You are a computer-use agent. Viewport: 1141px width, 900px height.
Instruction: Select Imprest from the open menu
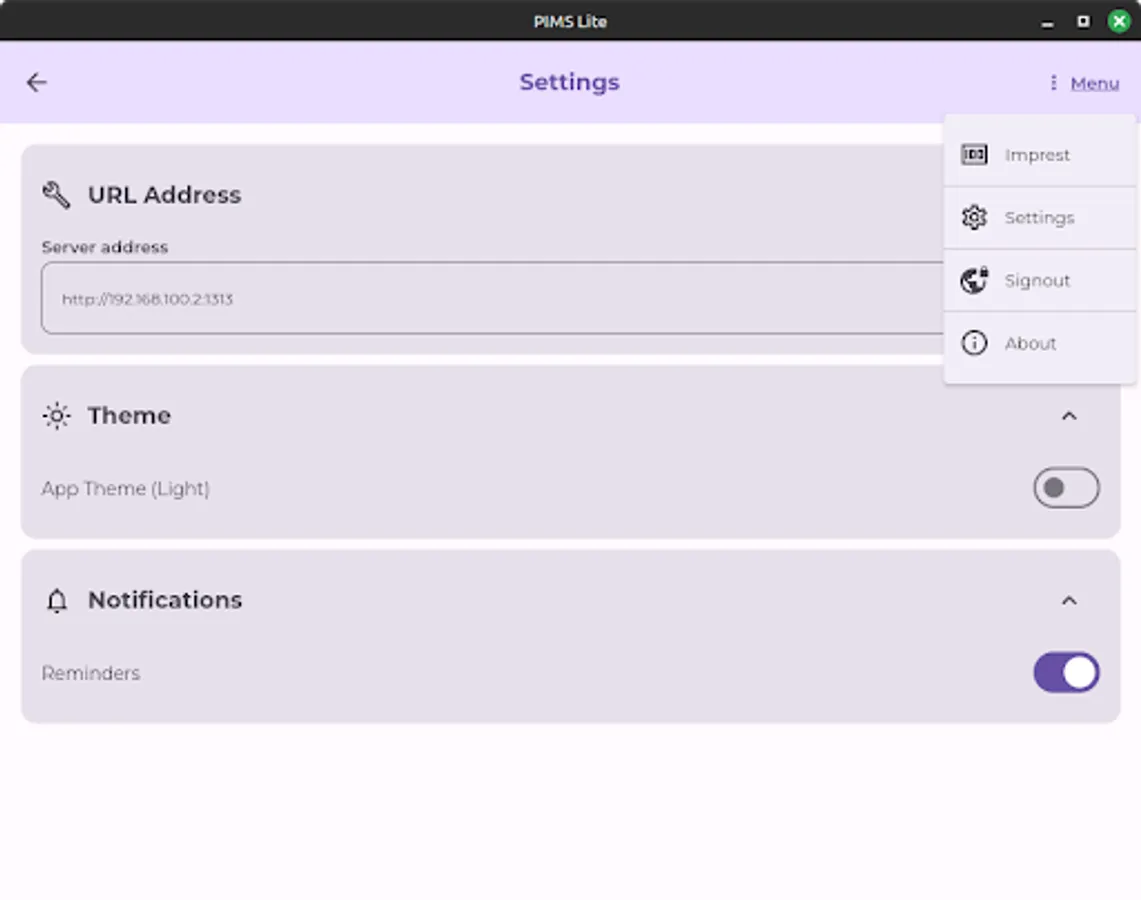(1037, 155)
